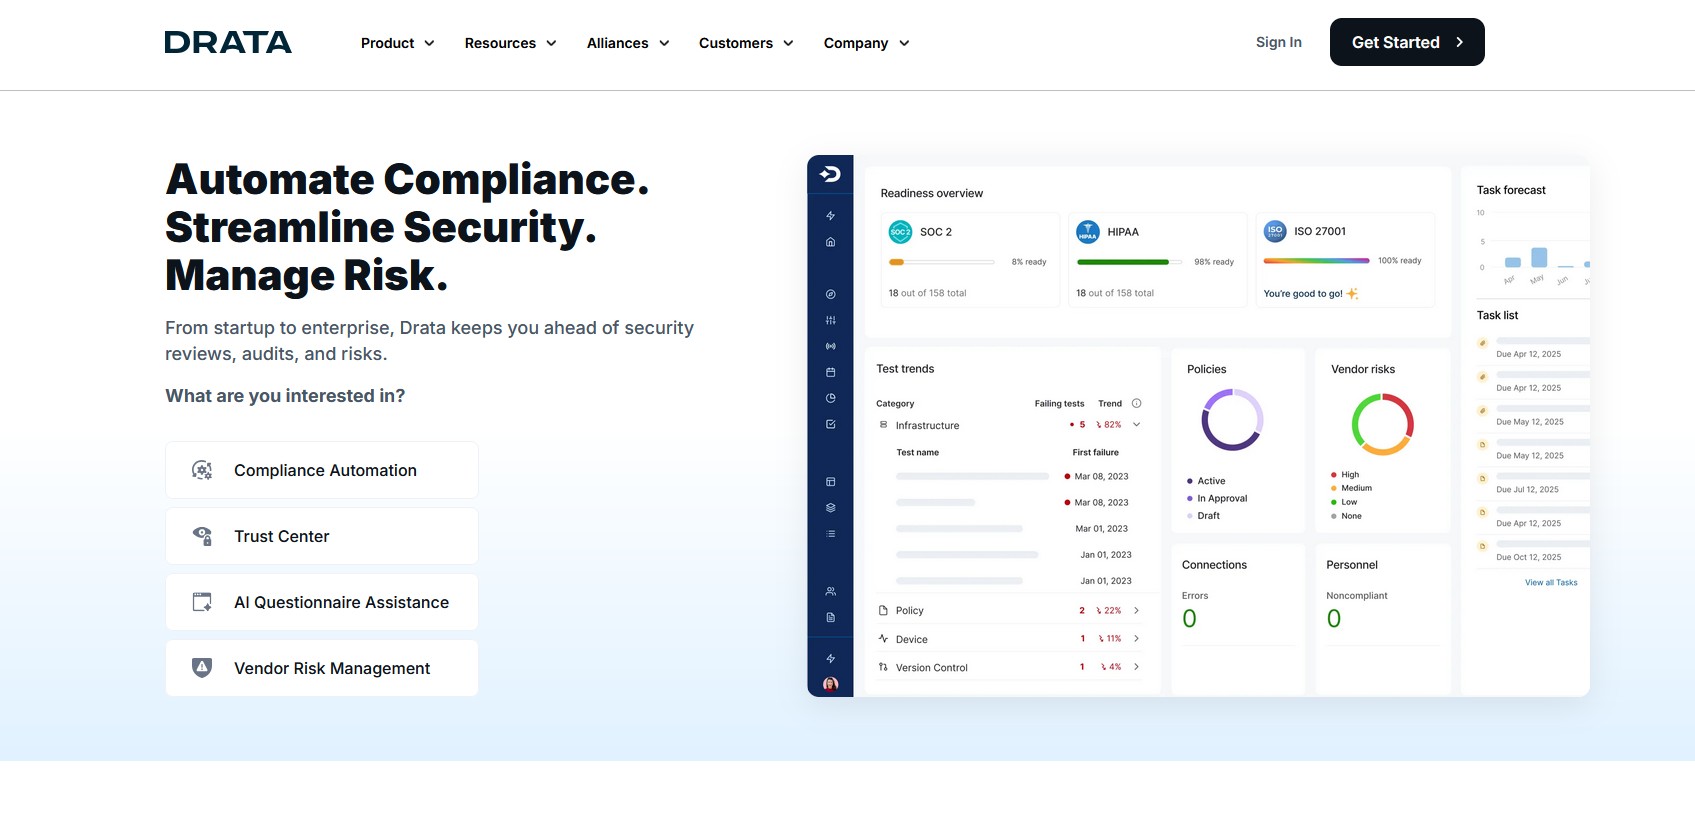The height and width of the screenshot is (814, 1695).
Task: Click View all Tasks link
Action: [1551, 582]
